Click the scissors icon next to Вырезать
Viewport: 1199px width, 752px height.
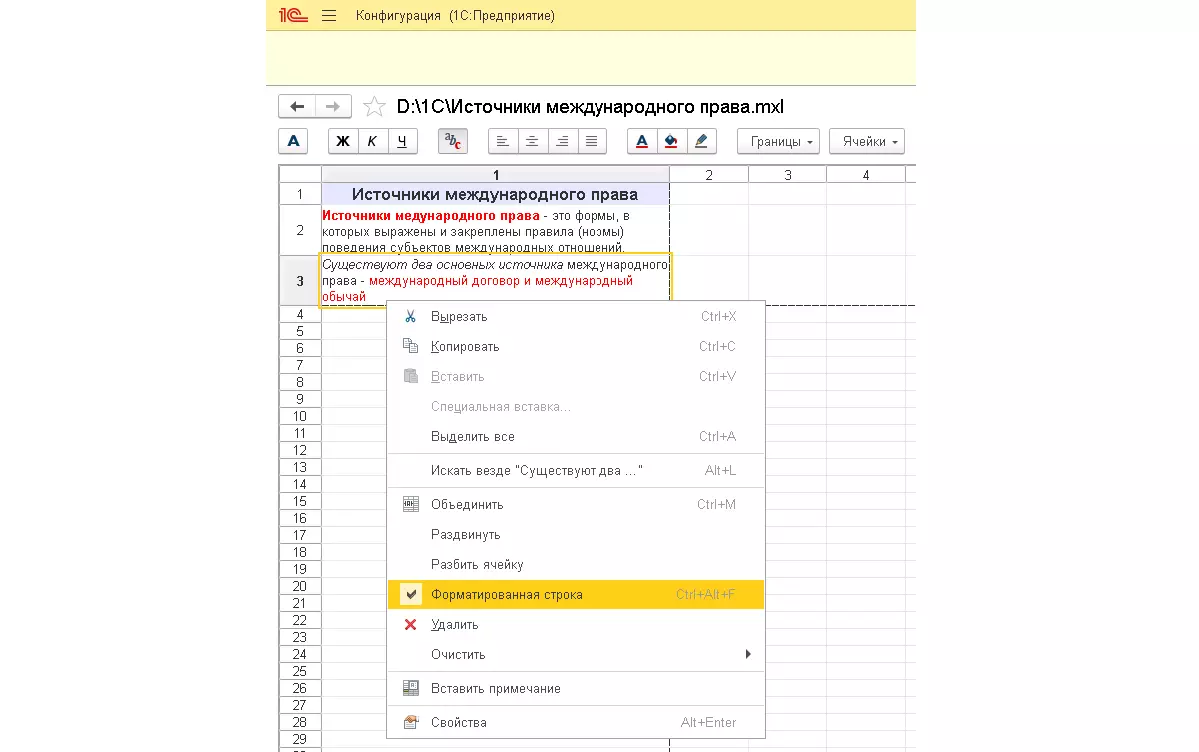click(x=411, y=316)
